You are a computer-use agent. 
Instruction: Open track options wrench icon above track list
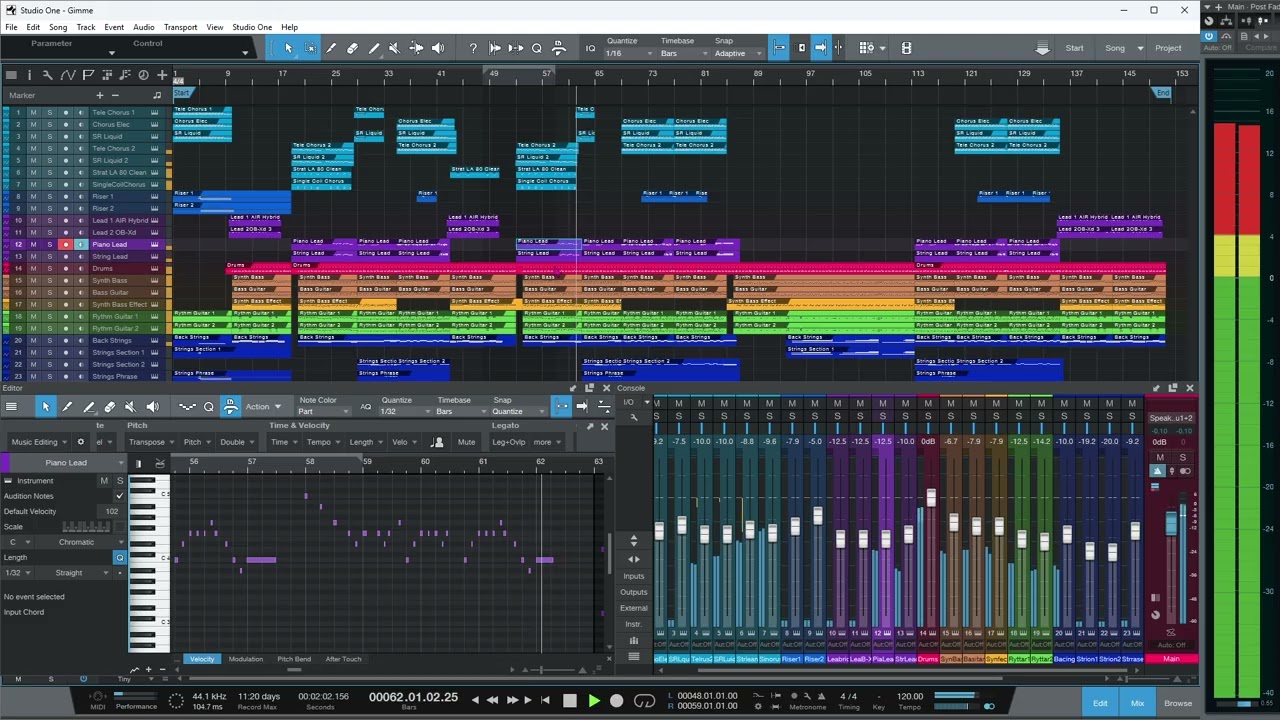click(x=48, y=75)
